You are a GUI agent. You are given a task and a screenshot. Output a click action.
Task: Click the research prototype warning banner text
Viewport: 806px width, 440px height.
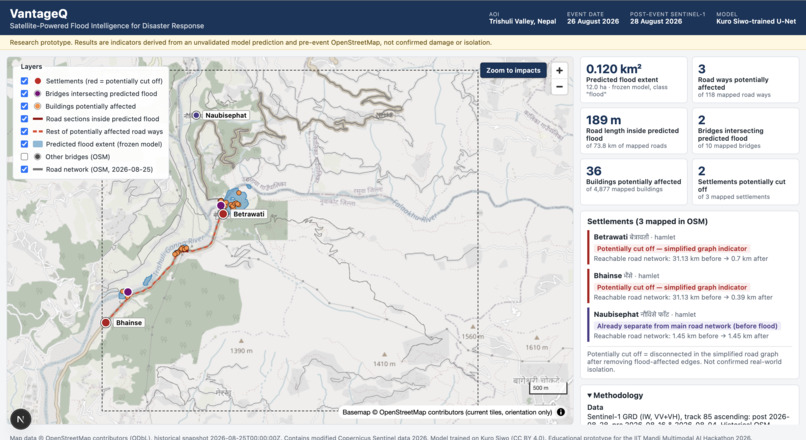tap(250, 43)
